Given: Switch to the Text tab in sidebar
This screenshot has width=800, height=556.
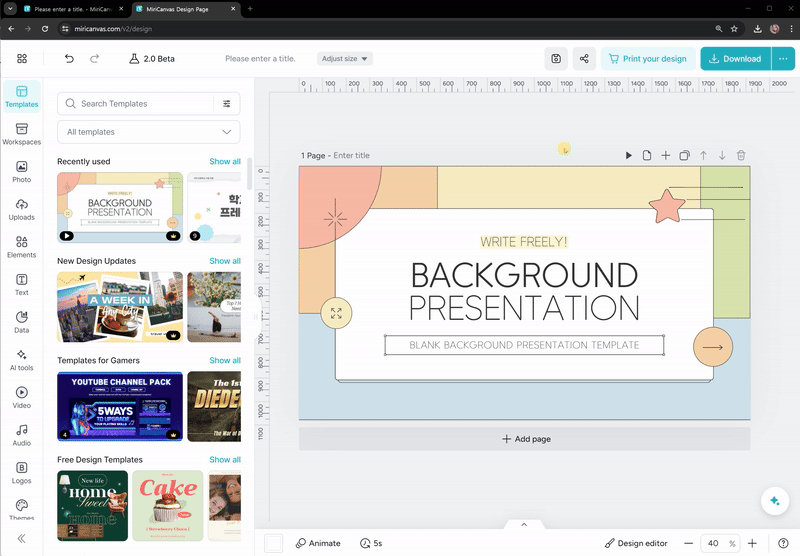Looking at the screenshot, I should (21, 284).
